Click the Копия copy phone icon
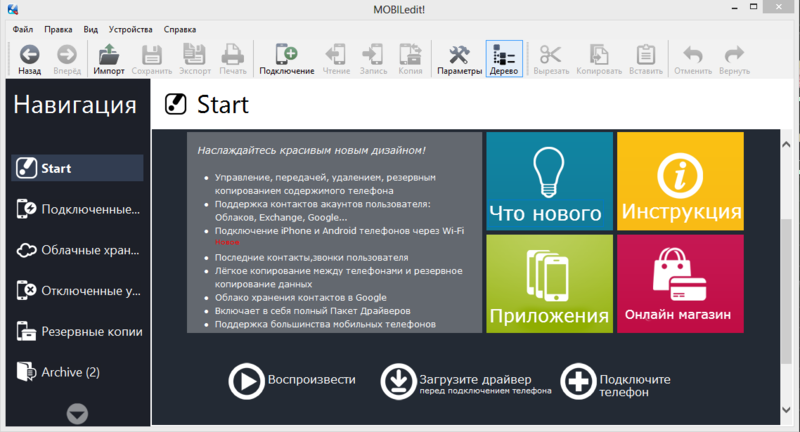 click(x=410, y=55)
